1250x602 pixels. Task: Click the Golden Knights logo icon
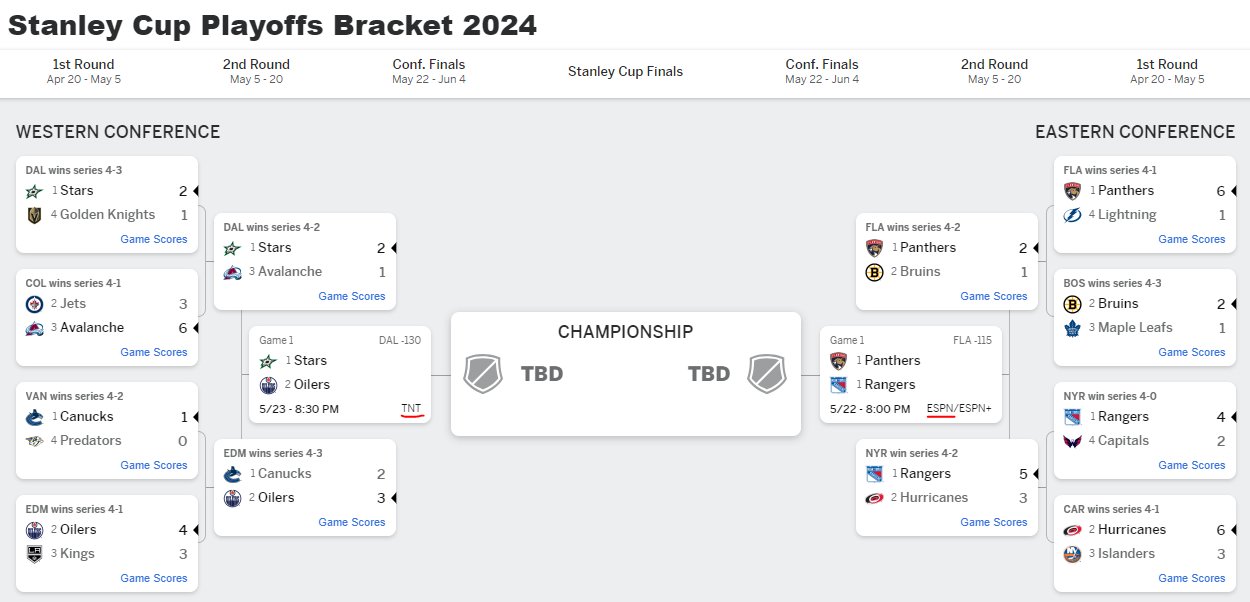[x=34, y=215]
